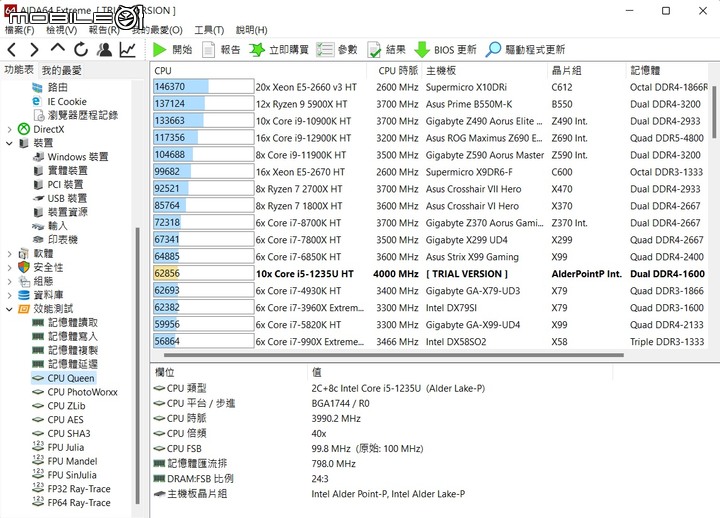Image resolution: width=720 pixels, height=518 pixels.
Task: Sort by 主機板 column header
Action: [x=484, y=70]
